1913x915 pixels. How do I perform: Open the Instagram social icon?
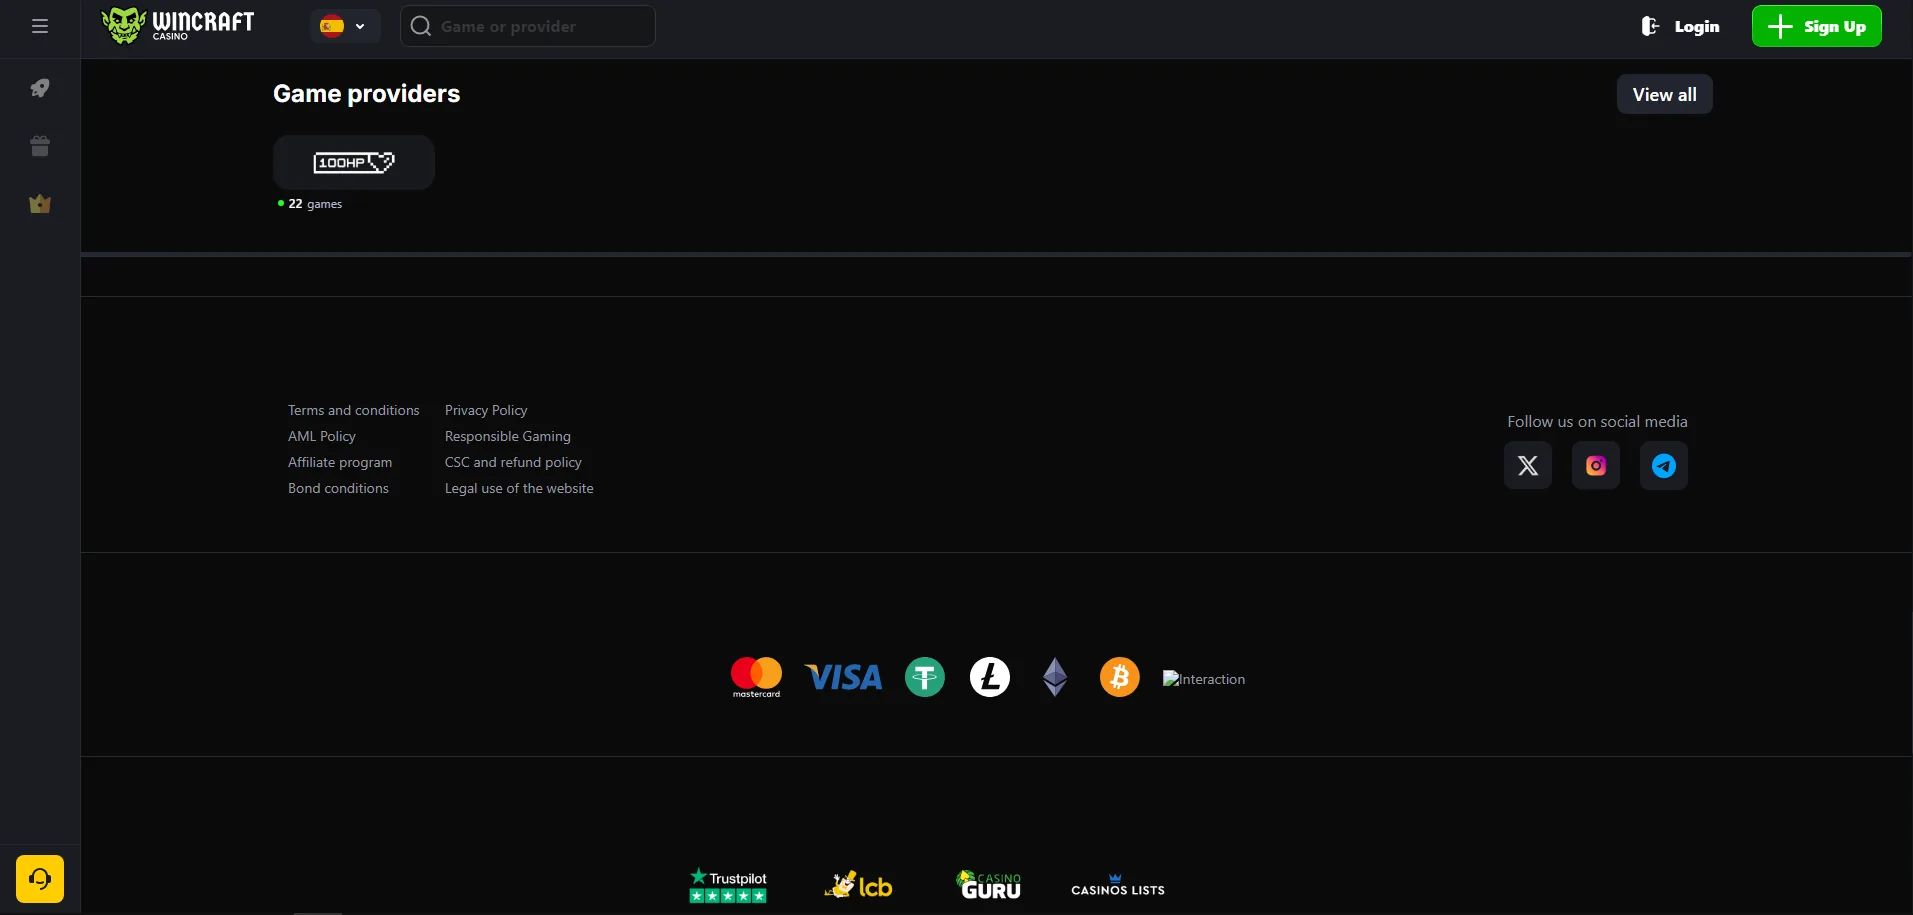point(1596,465)
